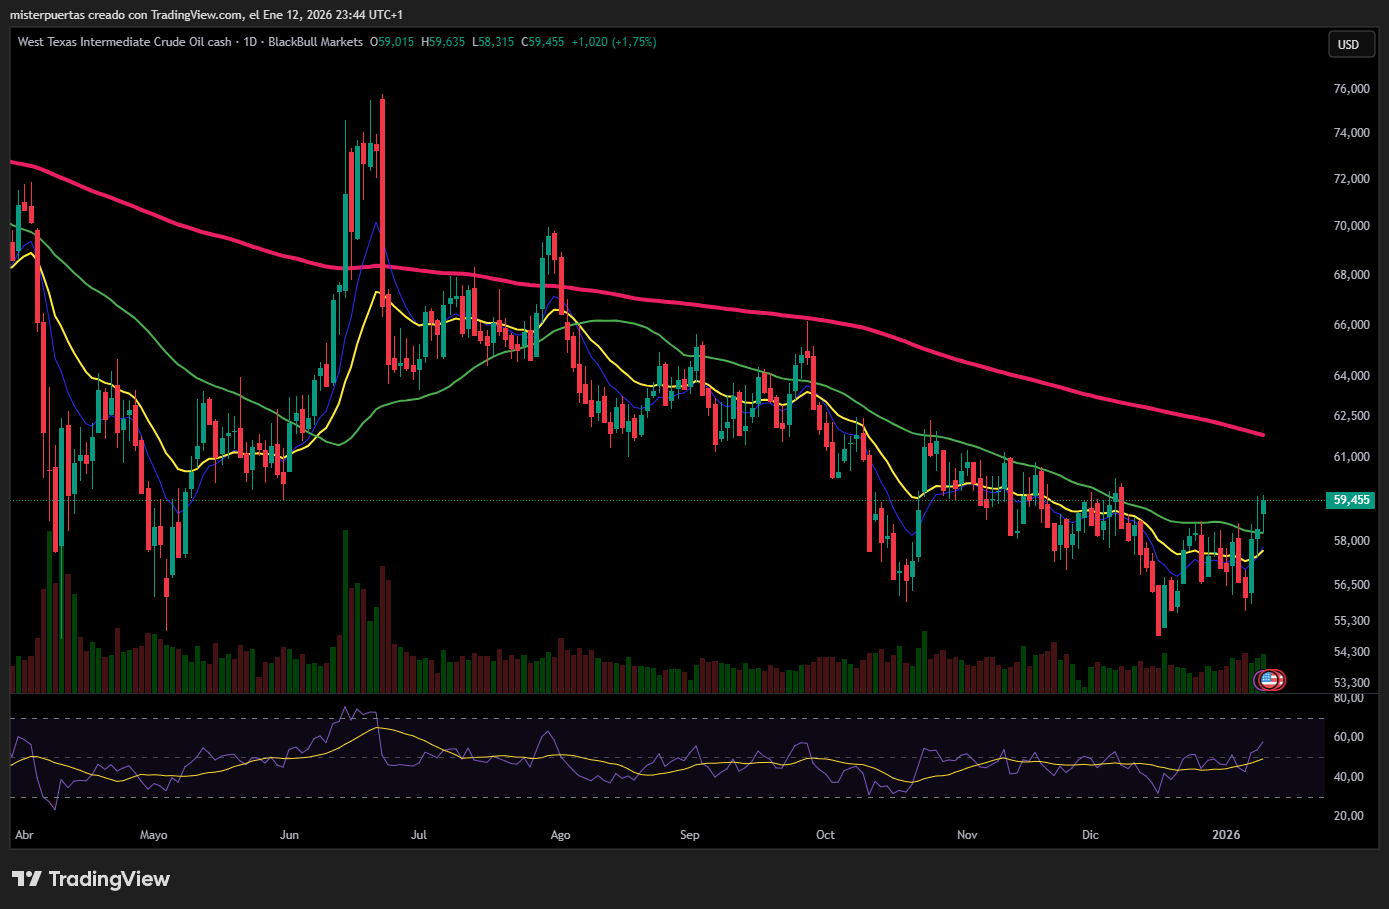The image size is (1389, 909).
Task: Click the 56,500 price axis label
Action: click(x=1352, y=585)
